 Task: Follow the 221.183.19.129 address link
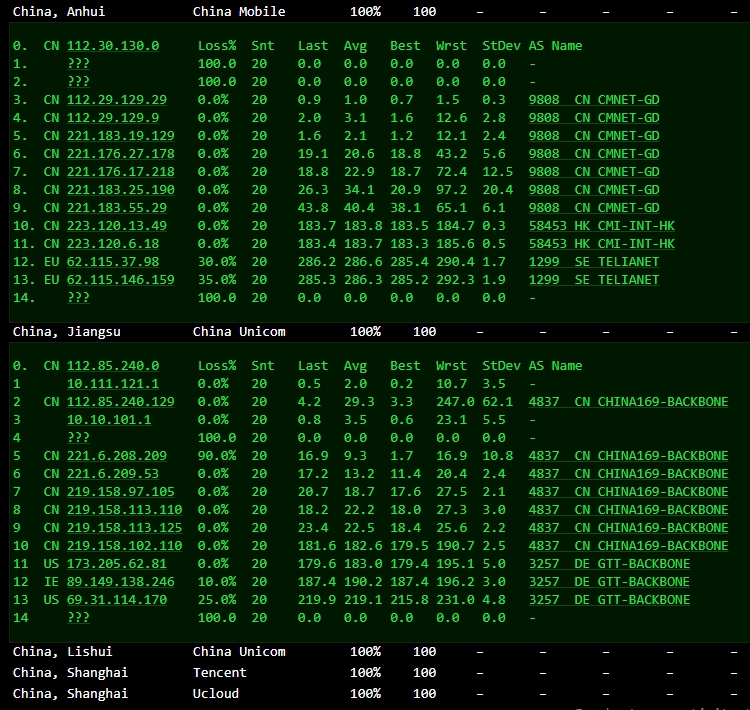click(121, 136)
